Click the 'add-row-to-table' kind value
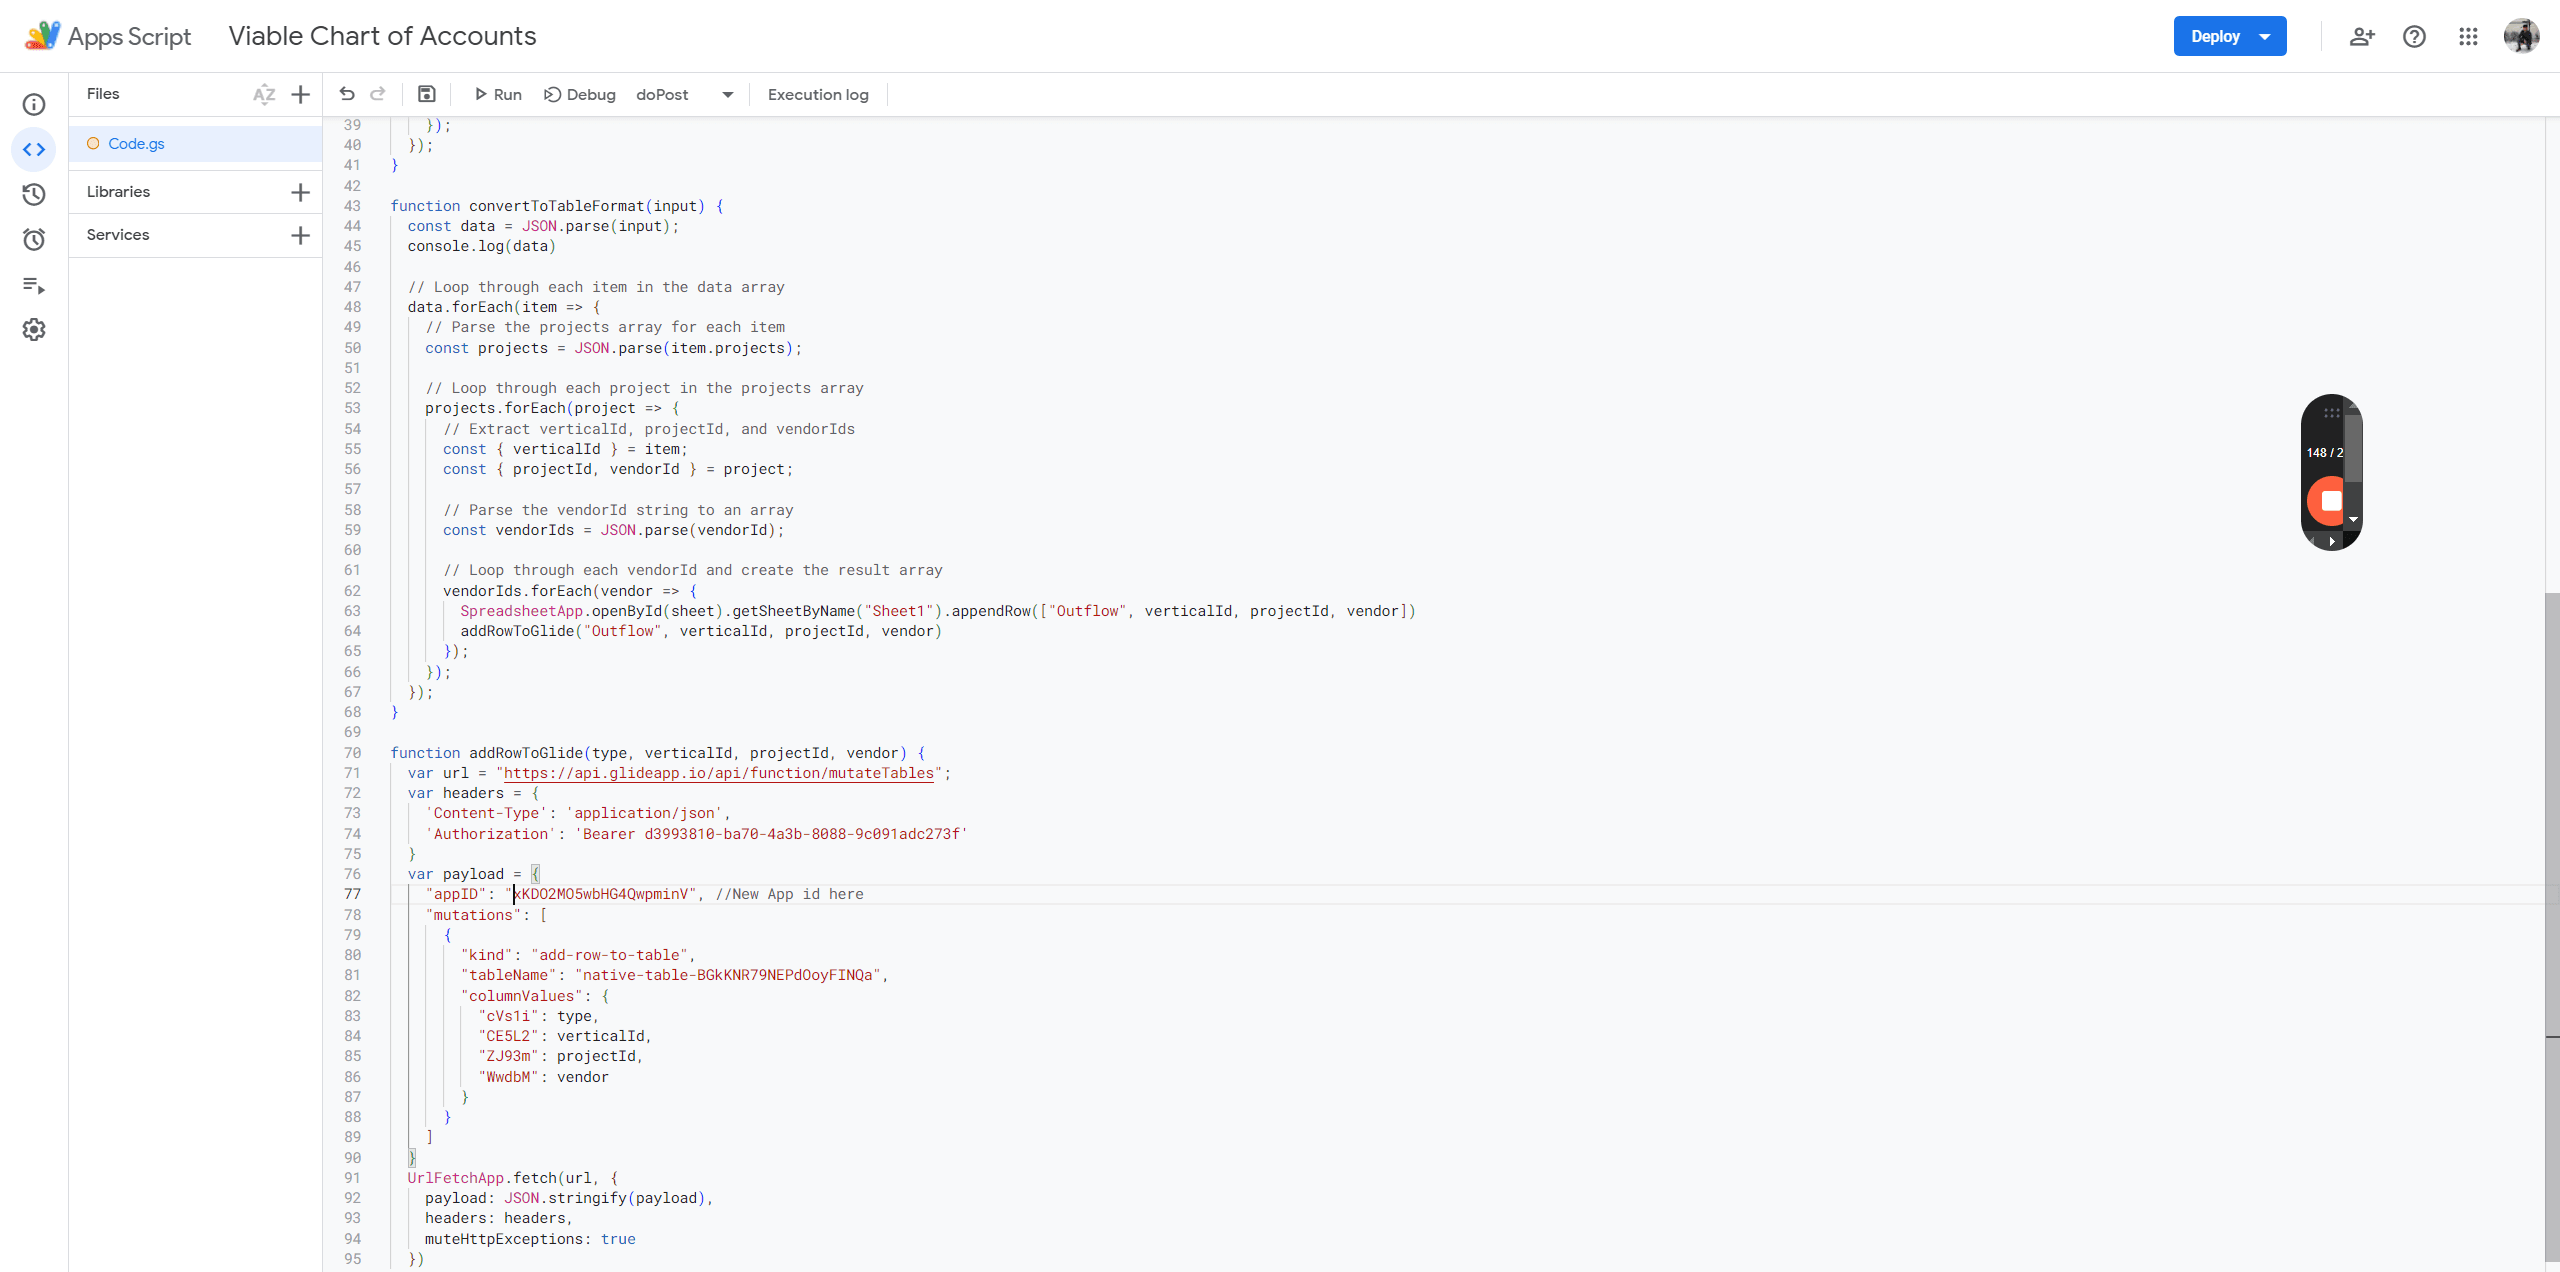Viewport: 2560px width, 1272px height. (x=609, y=955)
